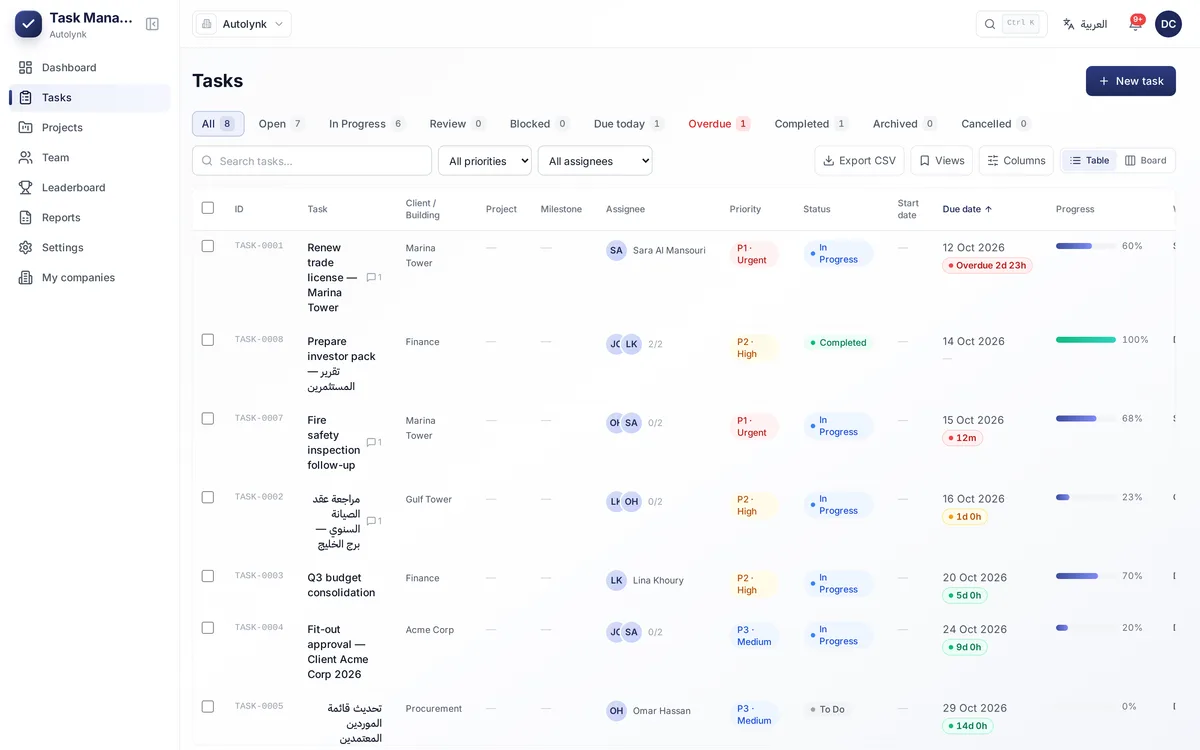Switch language with the العربية translate icon

click(x=1068, y=24)
